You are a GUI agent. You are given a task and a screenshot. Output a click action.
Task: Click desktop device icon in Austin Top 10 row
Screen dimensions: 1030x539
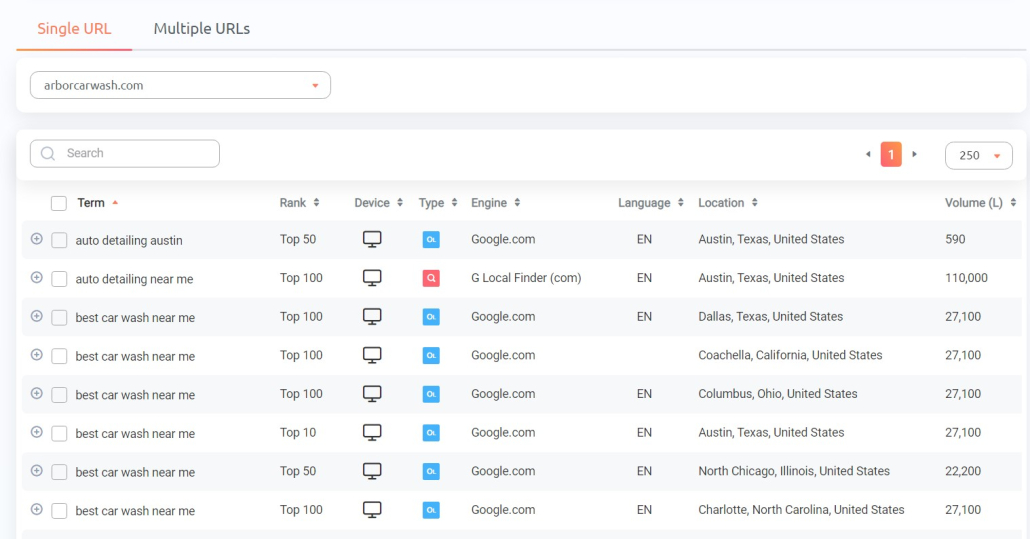click(x=372, y=433)
